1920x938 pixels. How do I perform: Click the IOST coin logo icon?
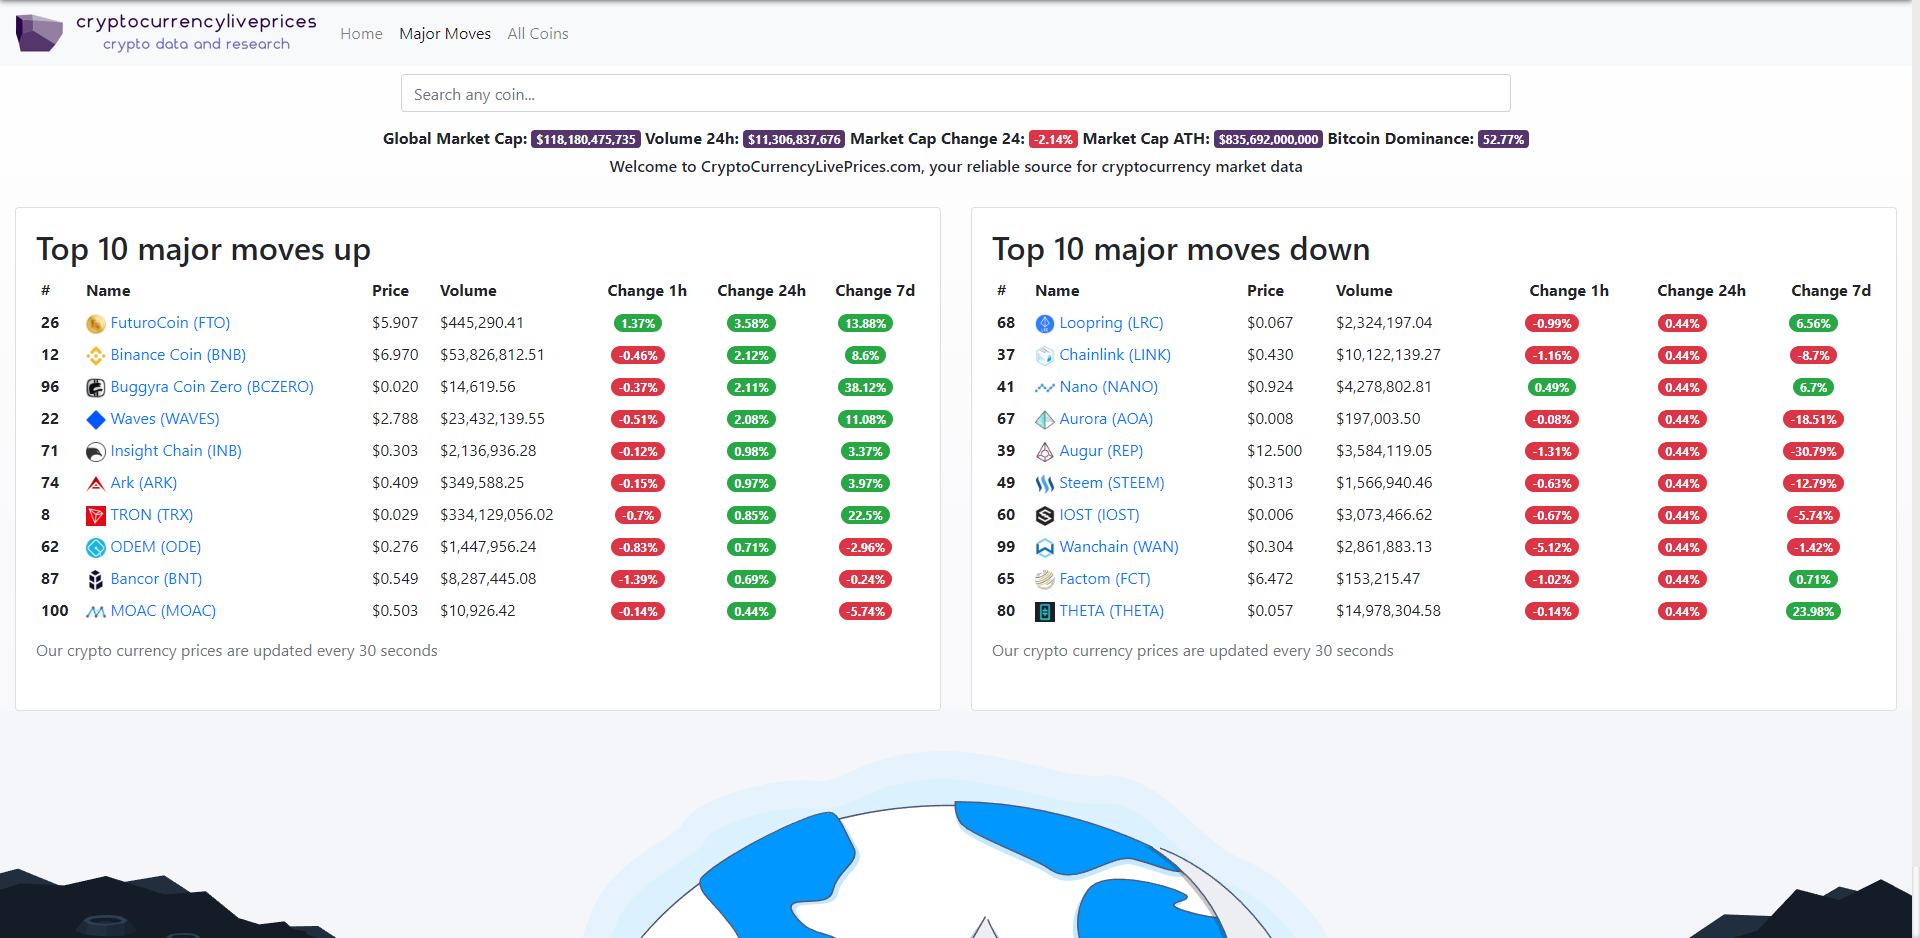point(1043,515)
